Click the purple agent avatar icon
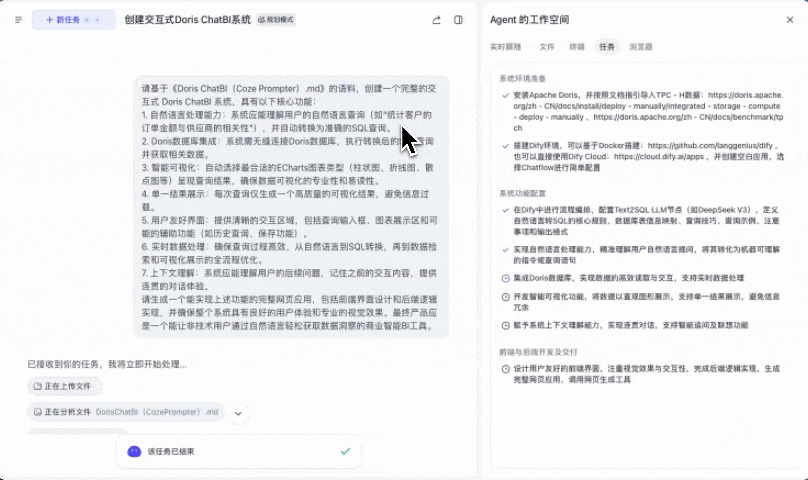This screenshot has width=808, height=480. (x=134, y=452)
